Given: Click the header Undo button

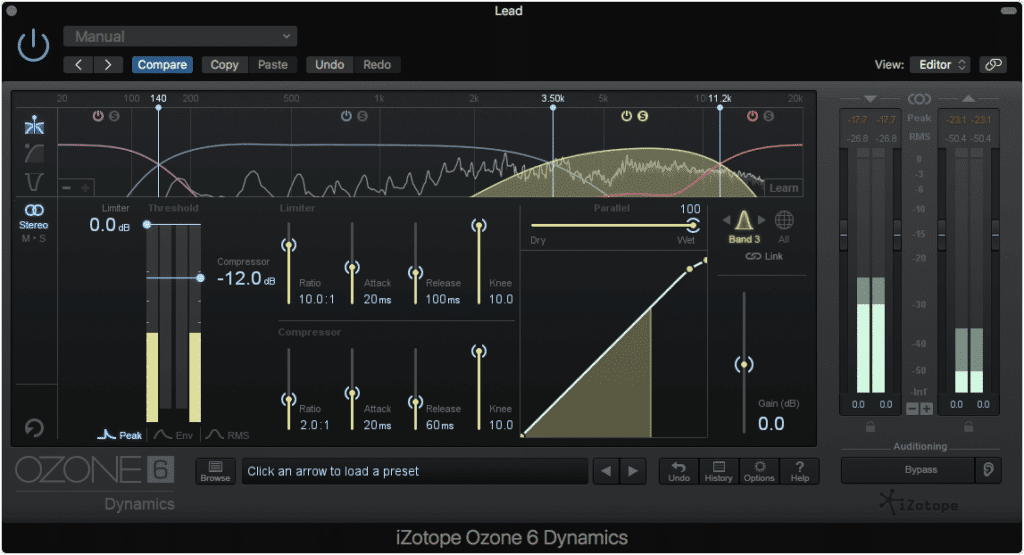Looking at the screenshot, I should point(329,65).
